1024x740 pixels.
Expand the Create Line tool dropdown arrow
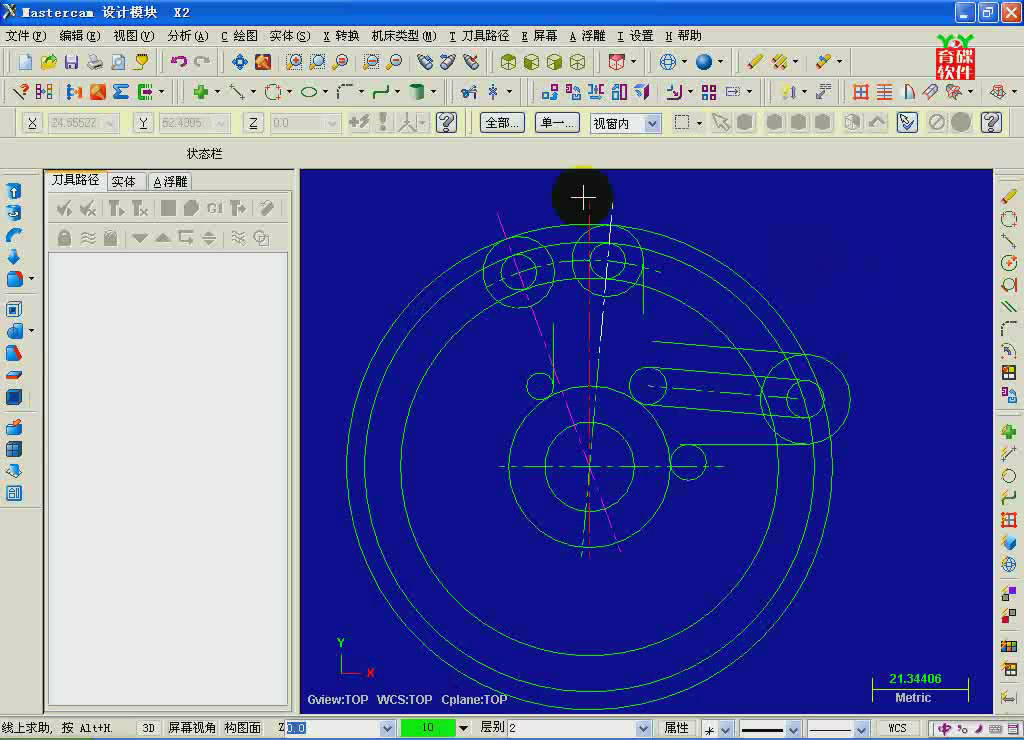pos(253,92)
